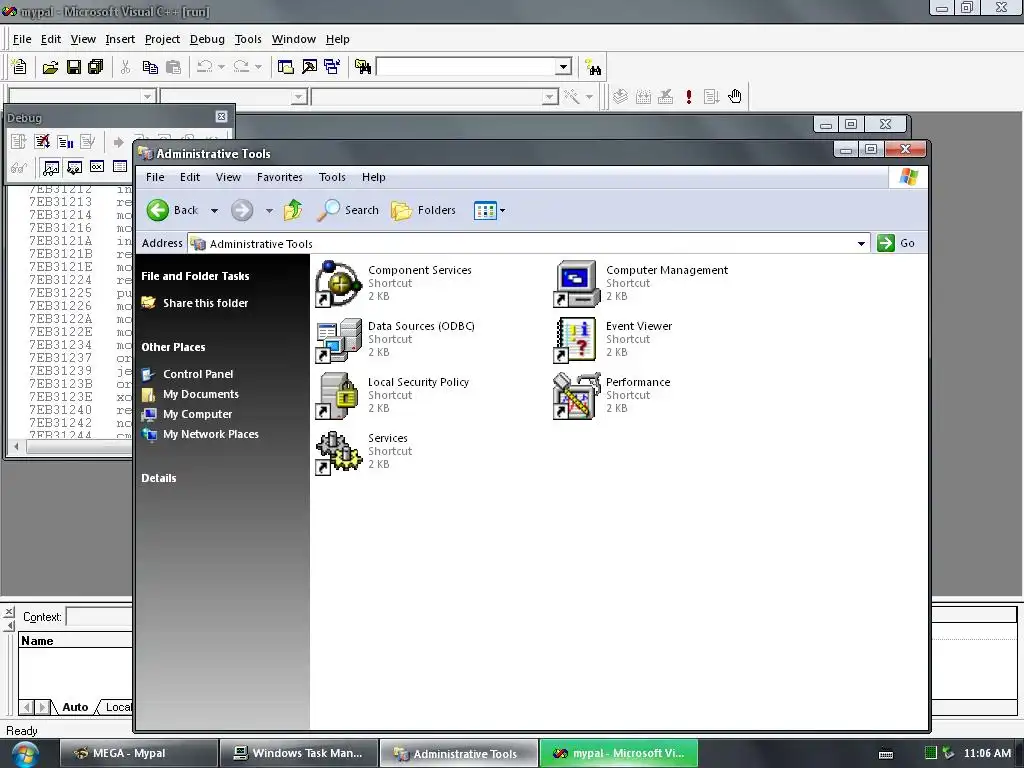The image size is (1024, 768).
Task: Click the Undo arrow in Visual C++ toolbar
Action: (204, 67)
